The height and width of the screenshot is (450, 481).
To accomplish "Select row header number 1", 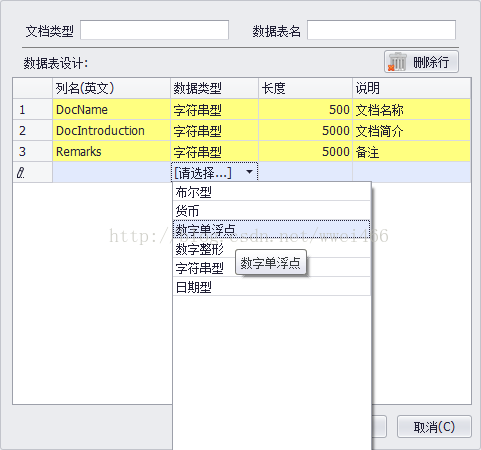I will click(x=33, y=110).
